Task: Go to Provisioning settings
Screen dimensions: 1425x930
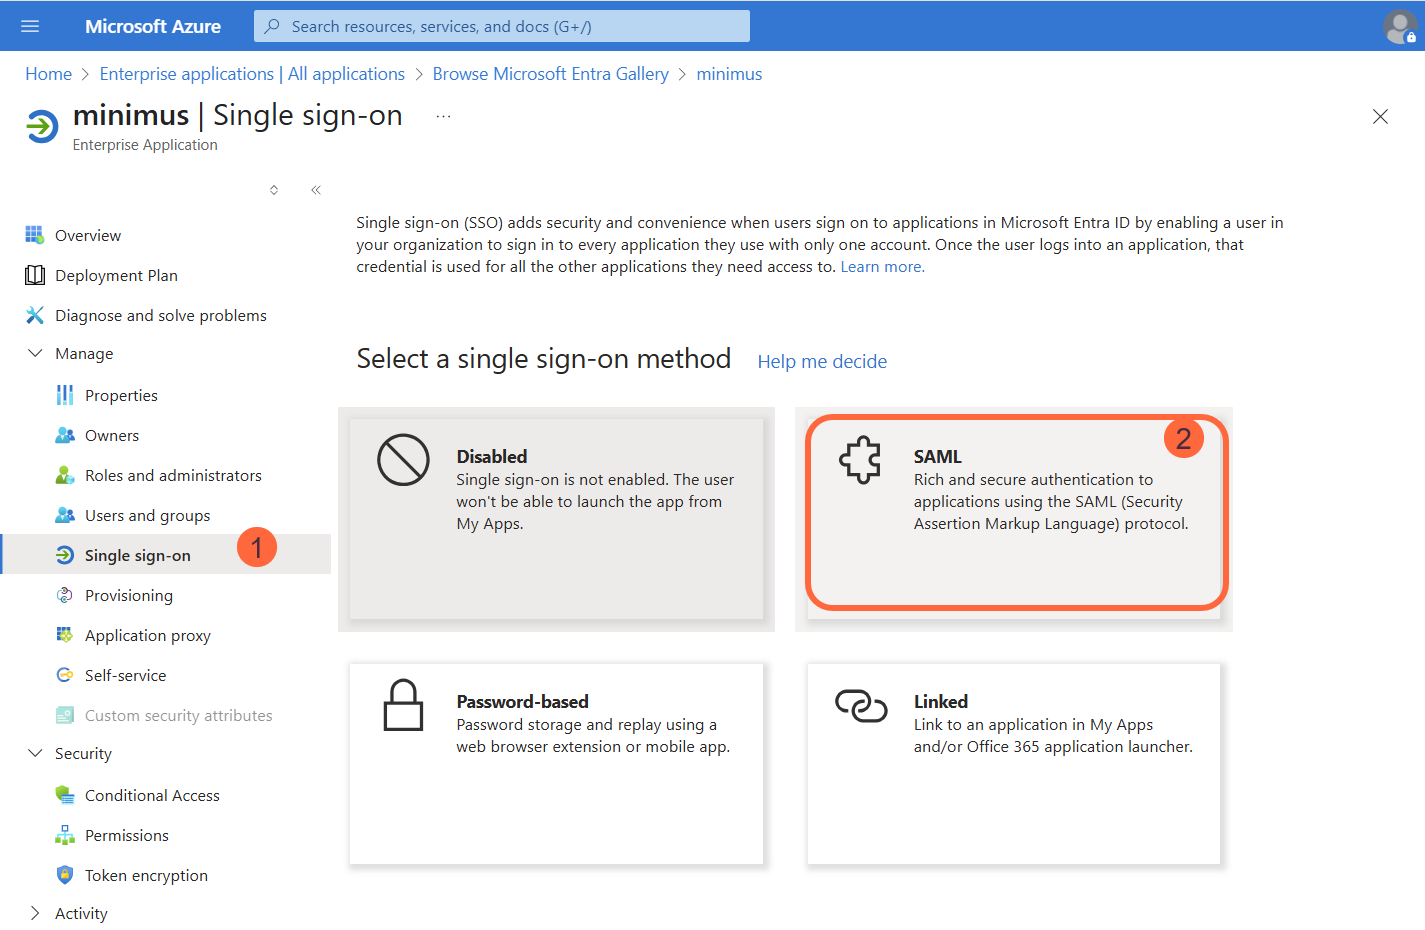Action: [129, 595]
